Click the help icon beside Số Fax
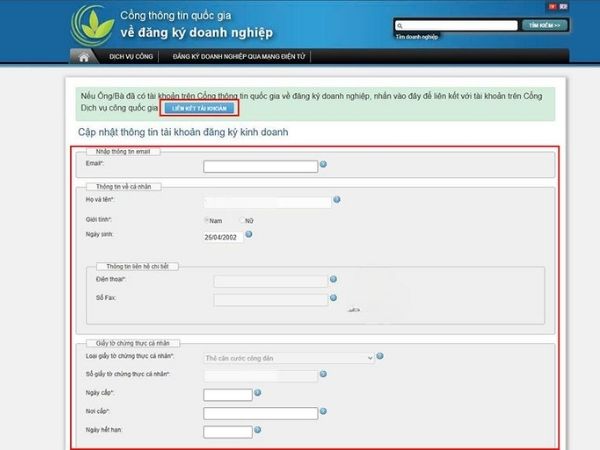The image size is (600, 450). (x=333, y=298)
